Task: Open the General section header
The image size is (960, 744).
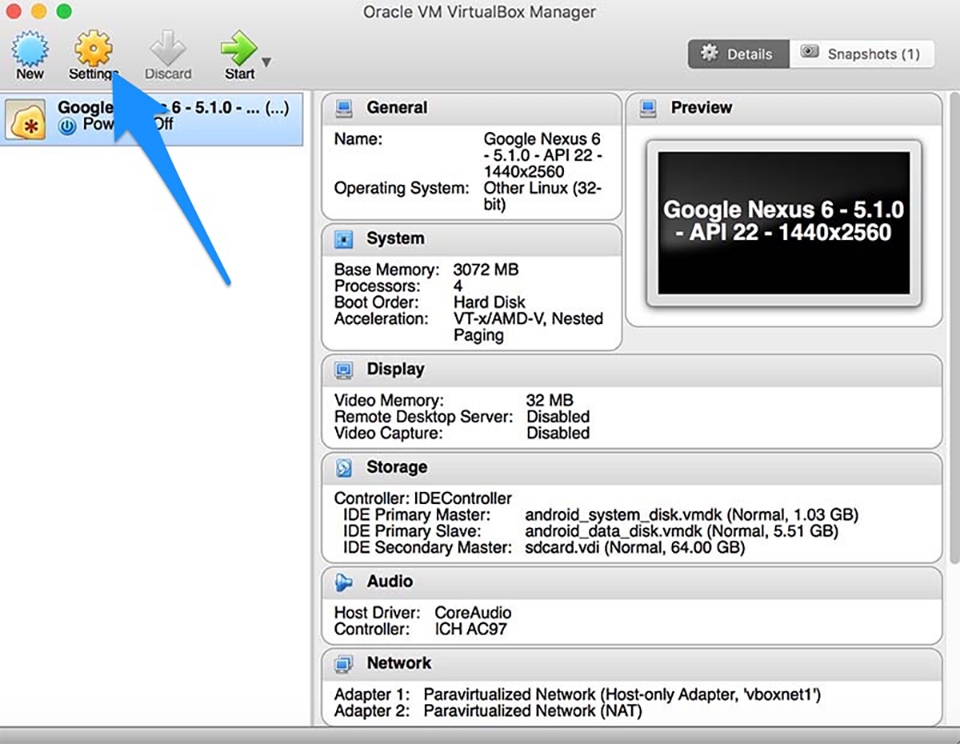Action: pos(471,108)
